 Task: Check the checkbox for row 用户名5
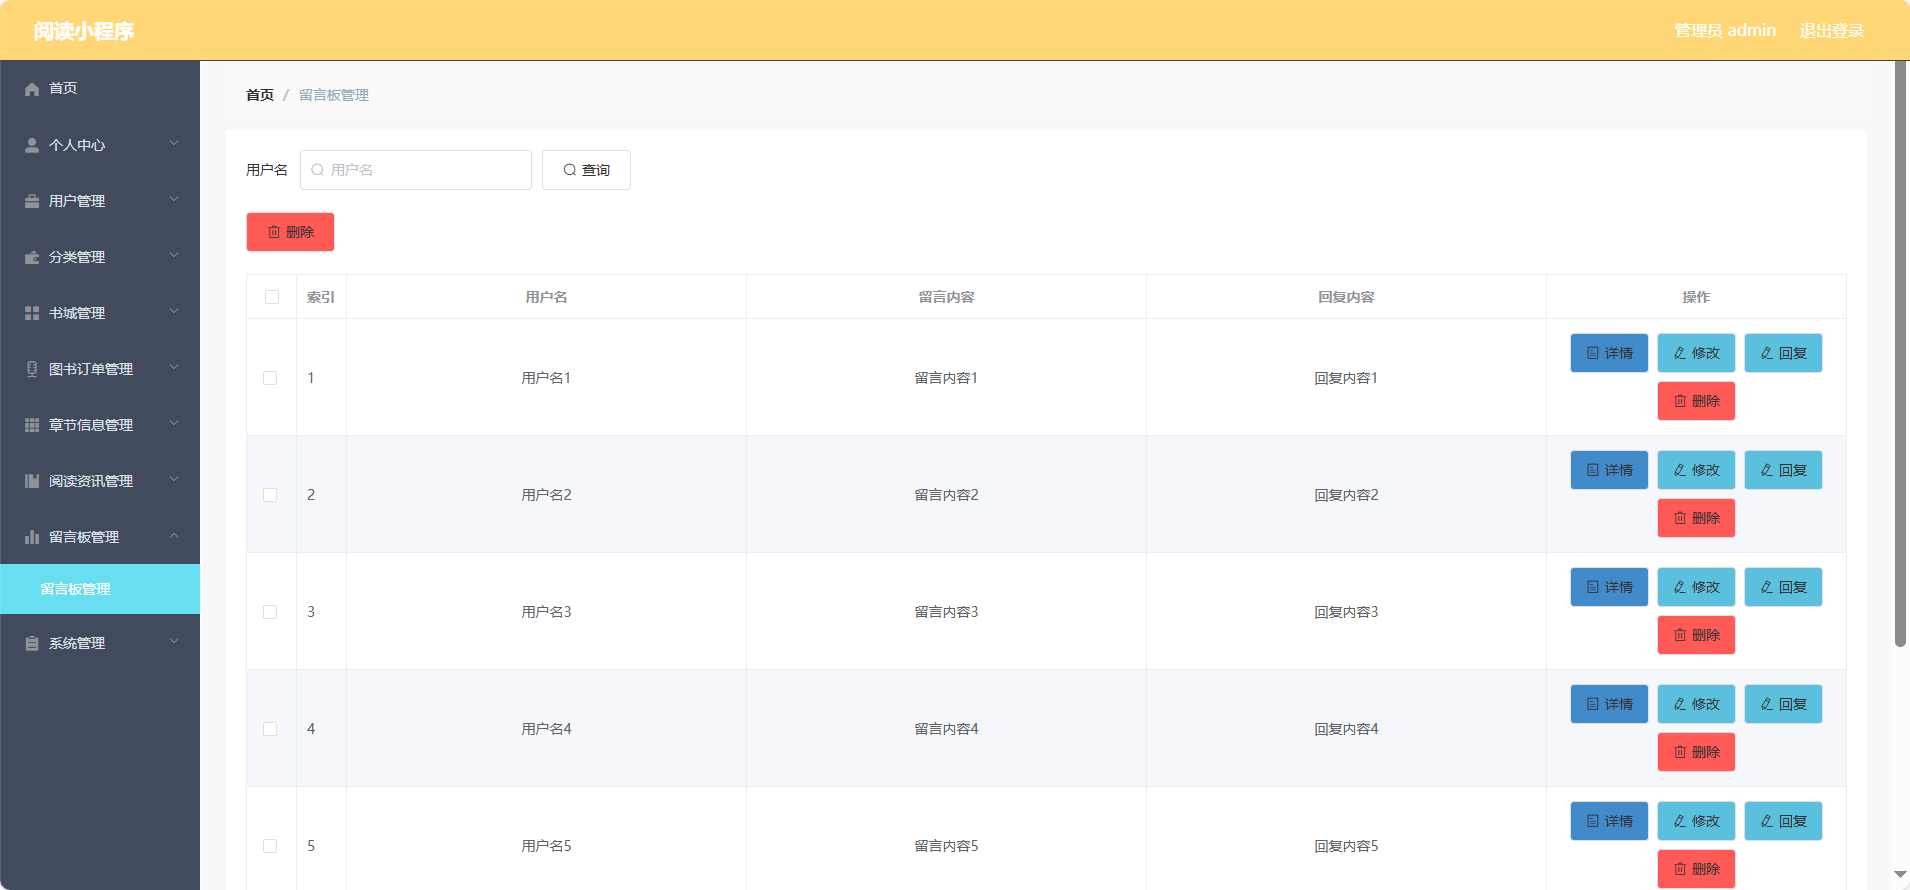[x=270, y=846]
